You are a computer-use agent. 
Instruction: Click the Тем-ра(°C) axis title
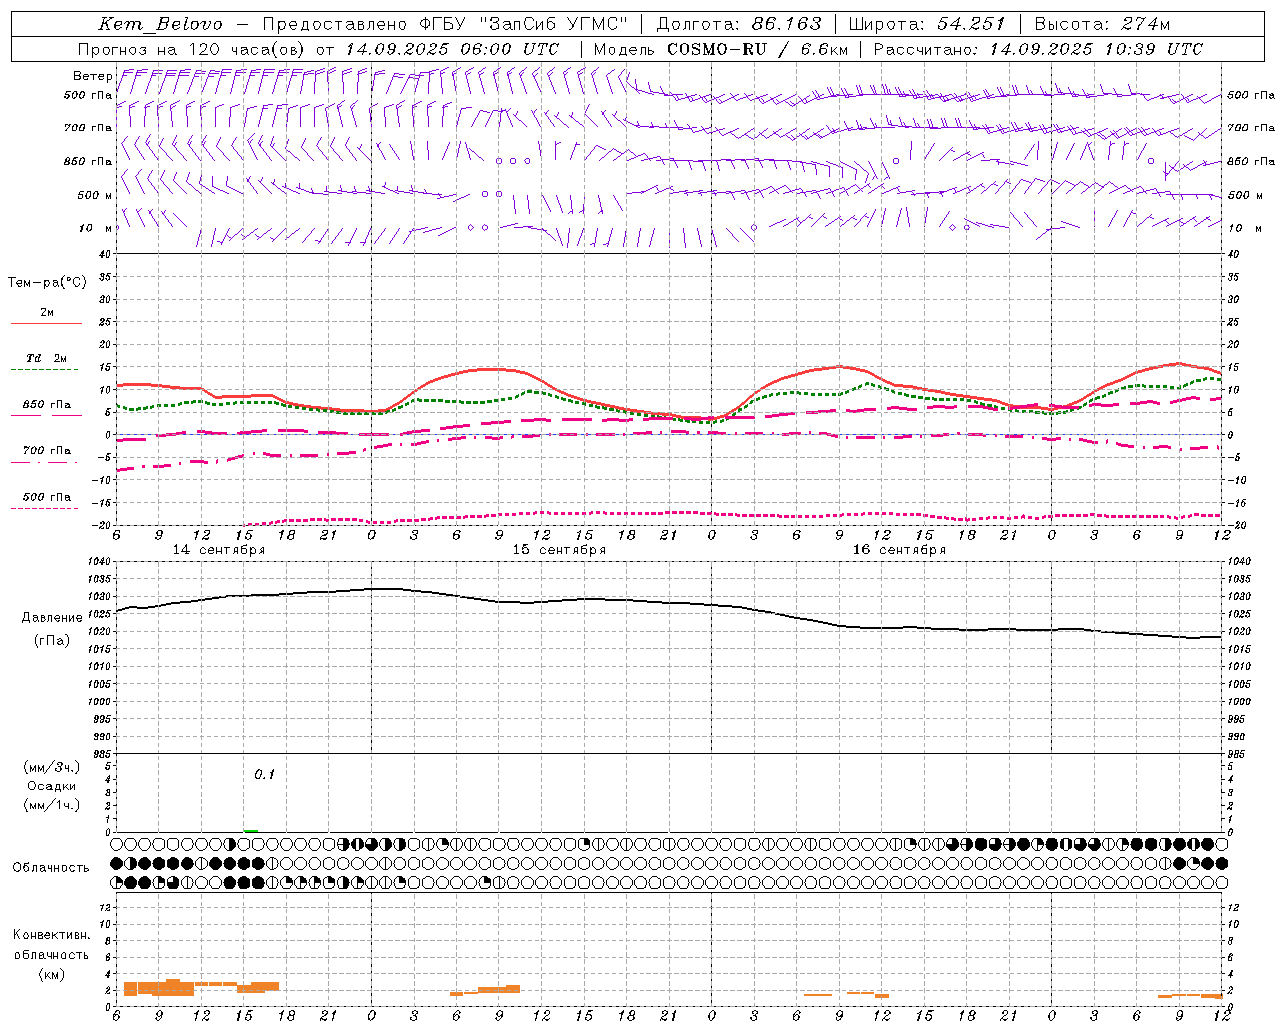pyautogui.click(x=47, y=283)
